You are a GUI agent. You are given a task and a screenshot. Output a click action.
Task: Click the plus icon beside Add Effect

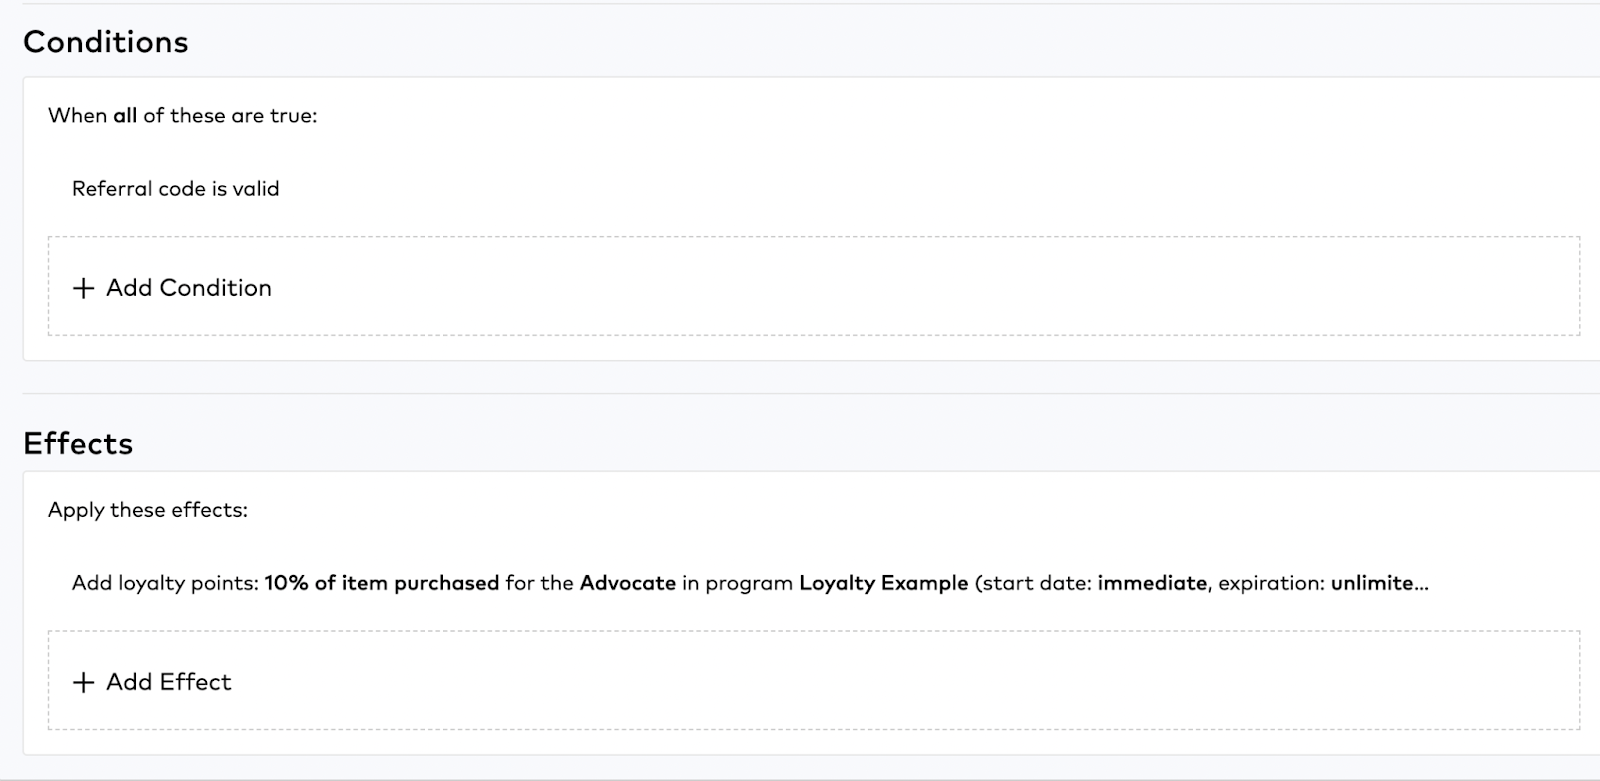coord(83,682)
